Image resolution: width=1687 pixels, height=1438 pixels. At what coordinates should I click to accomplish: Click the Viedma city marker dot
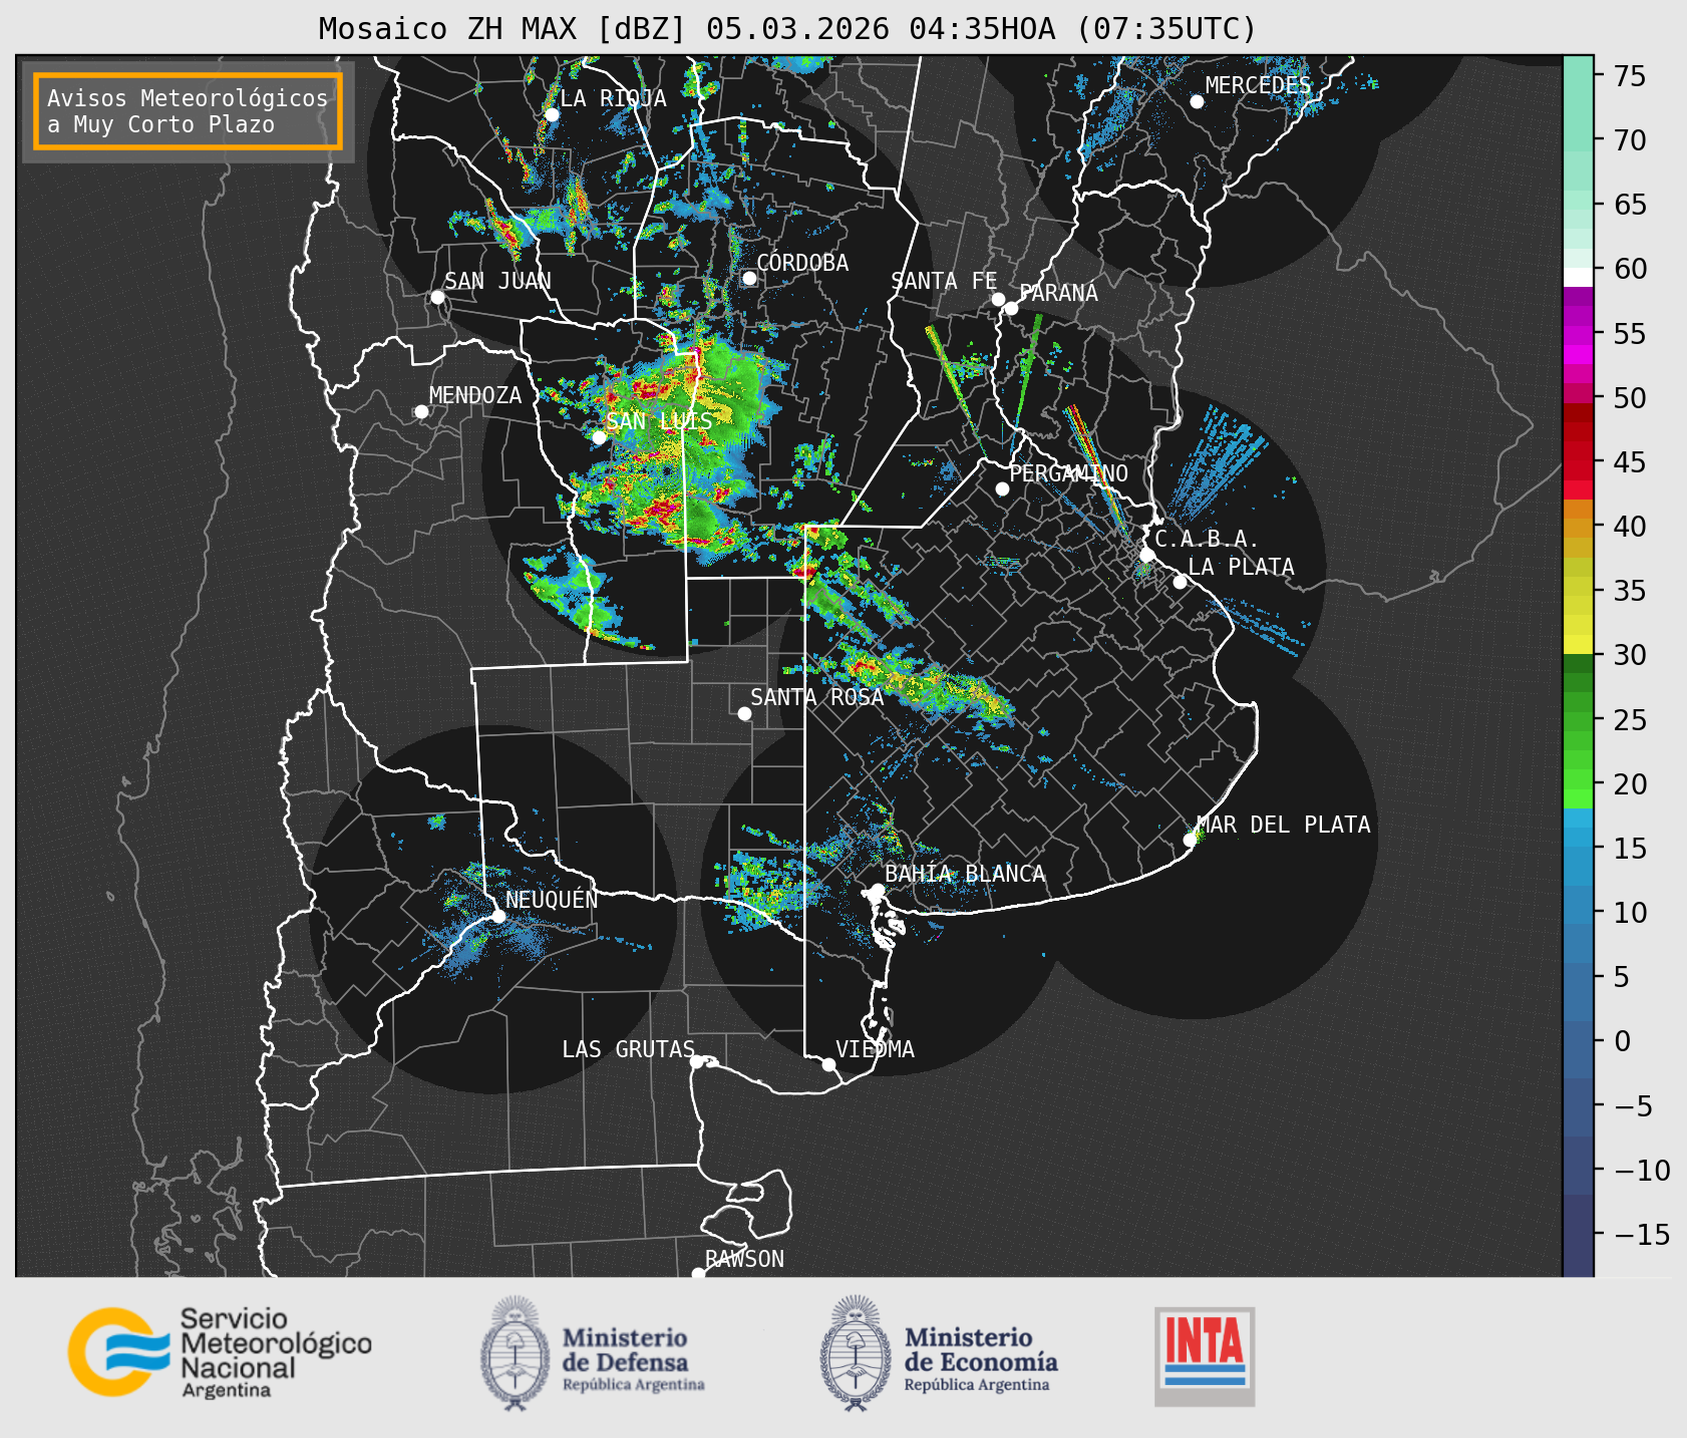click(x=828, y=1064)
